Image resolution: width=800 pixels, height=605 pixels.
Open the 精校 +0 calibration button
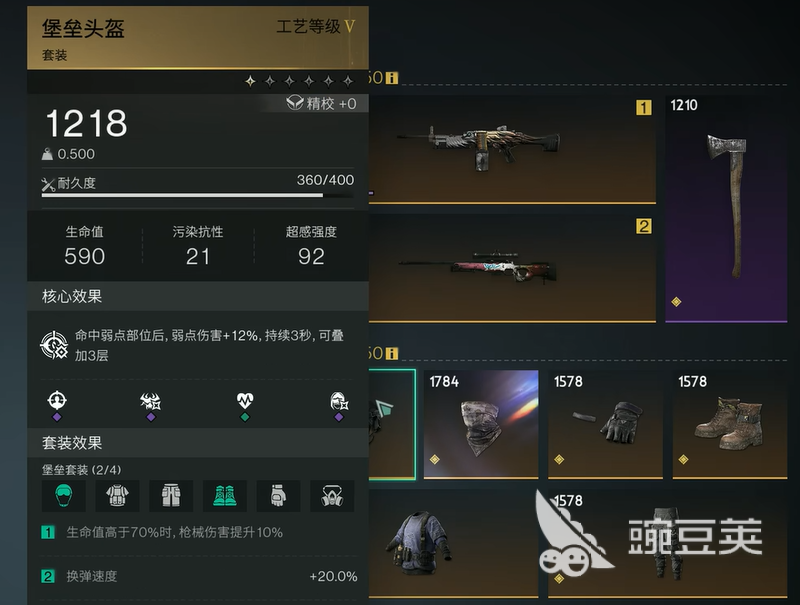point(321,104)
